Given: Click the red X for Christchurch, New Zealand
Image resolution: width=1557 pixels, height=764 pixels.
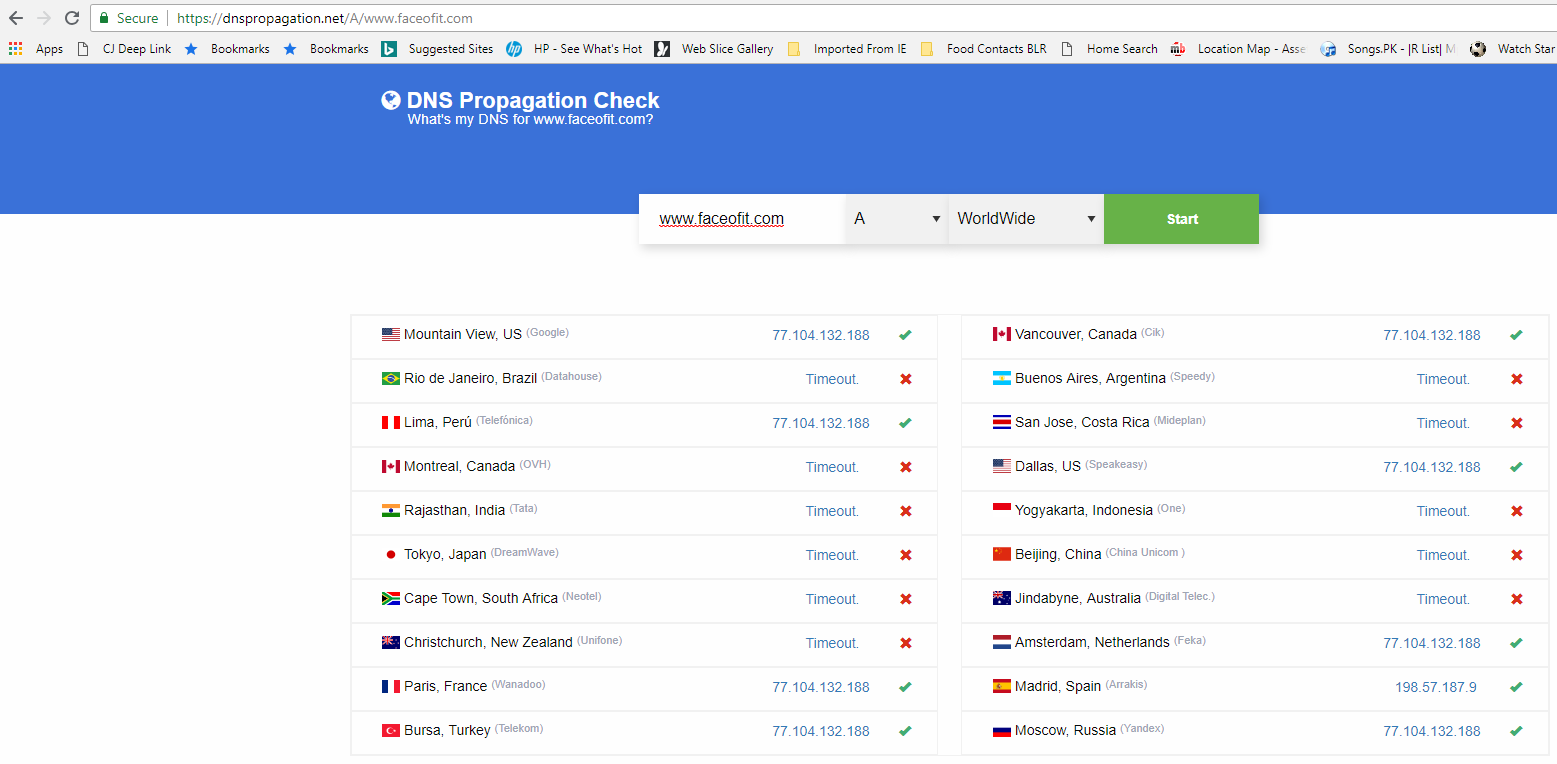Looking at the screenshot, I should pos(906,643).
